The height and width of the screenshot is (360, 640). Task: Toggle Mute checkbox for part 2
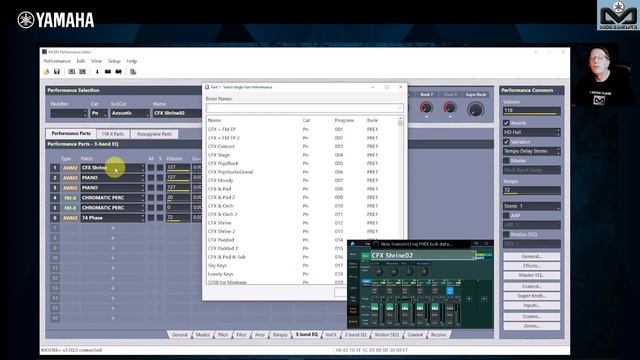point(151,178)
